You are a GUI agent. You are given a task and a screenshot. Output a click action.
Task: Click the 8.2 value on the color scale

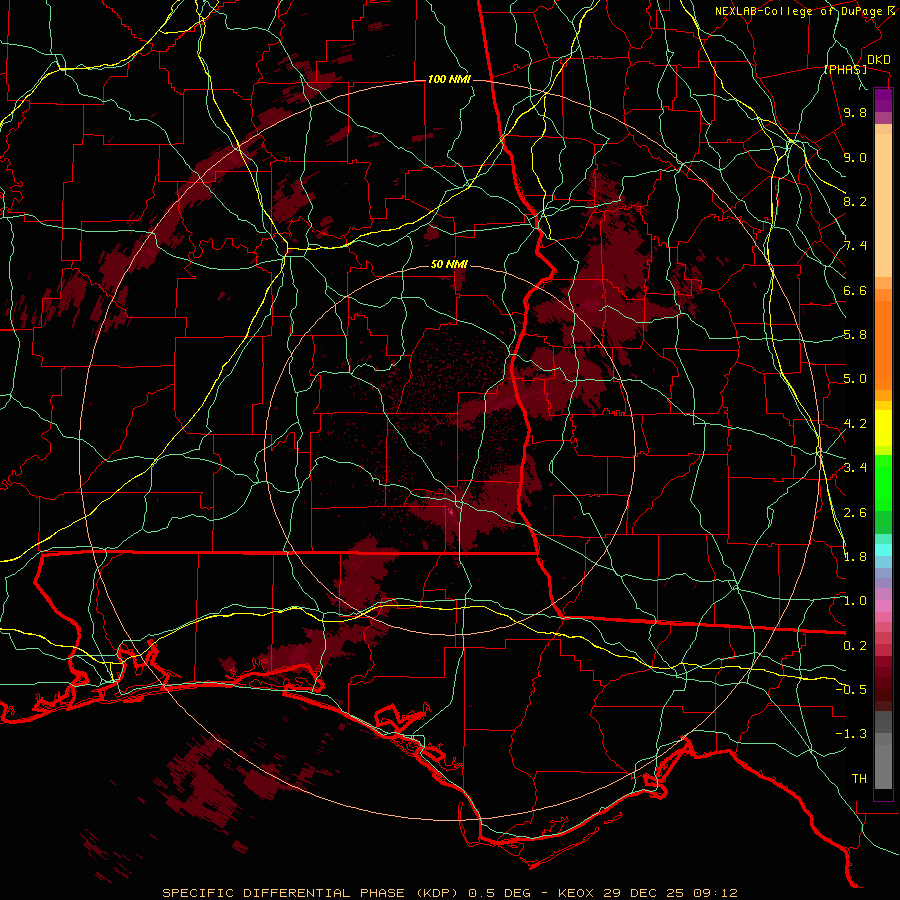coord(855,201)
